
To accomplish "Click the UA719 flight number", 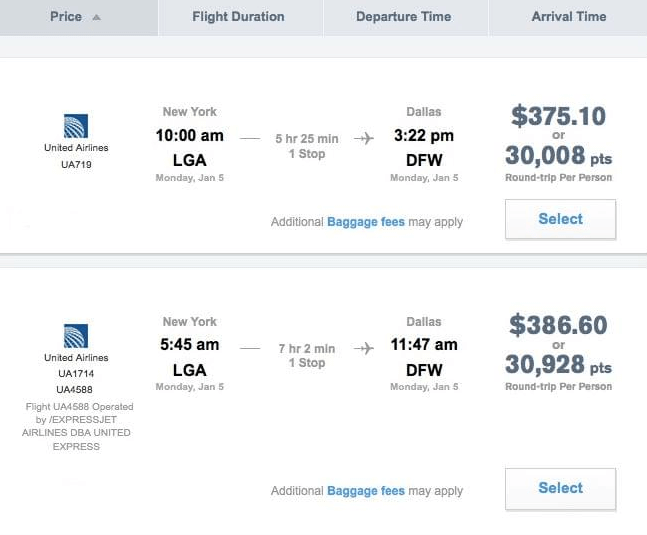I will 76,165.
